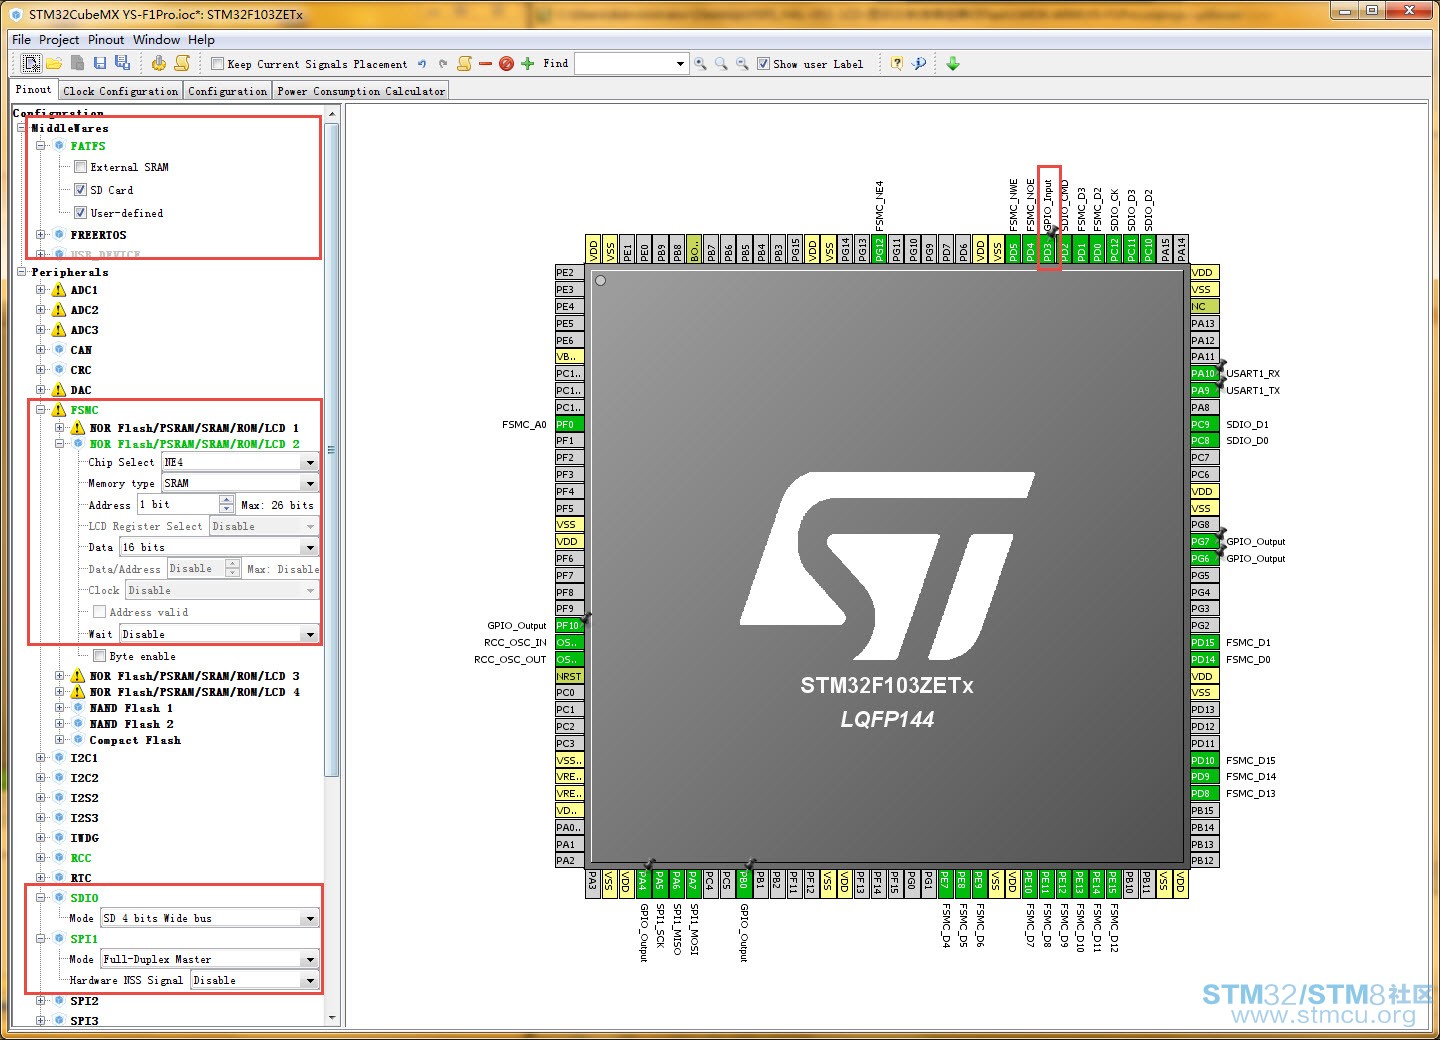Open the Window menu
1440x1040 pixels.
click(156, 40)
